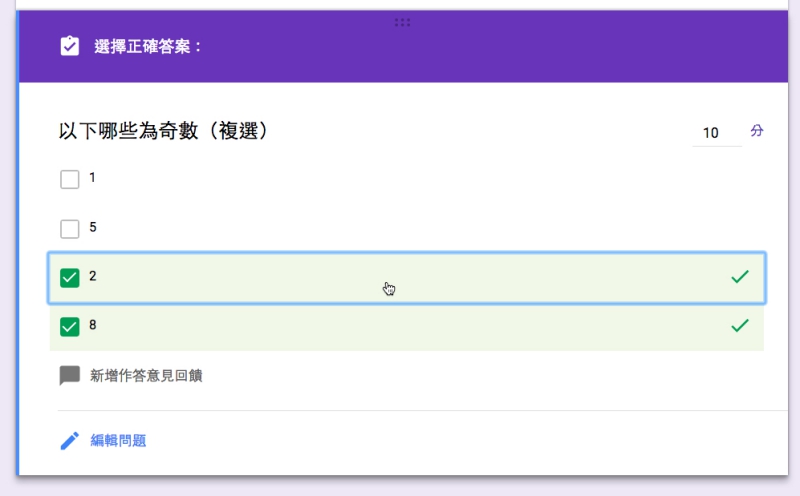Select the option label "1" text

click(x=93, y=178)
